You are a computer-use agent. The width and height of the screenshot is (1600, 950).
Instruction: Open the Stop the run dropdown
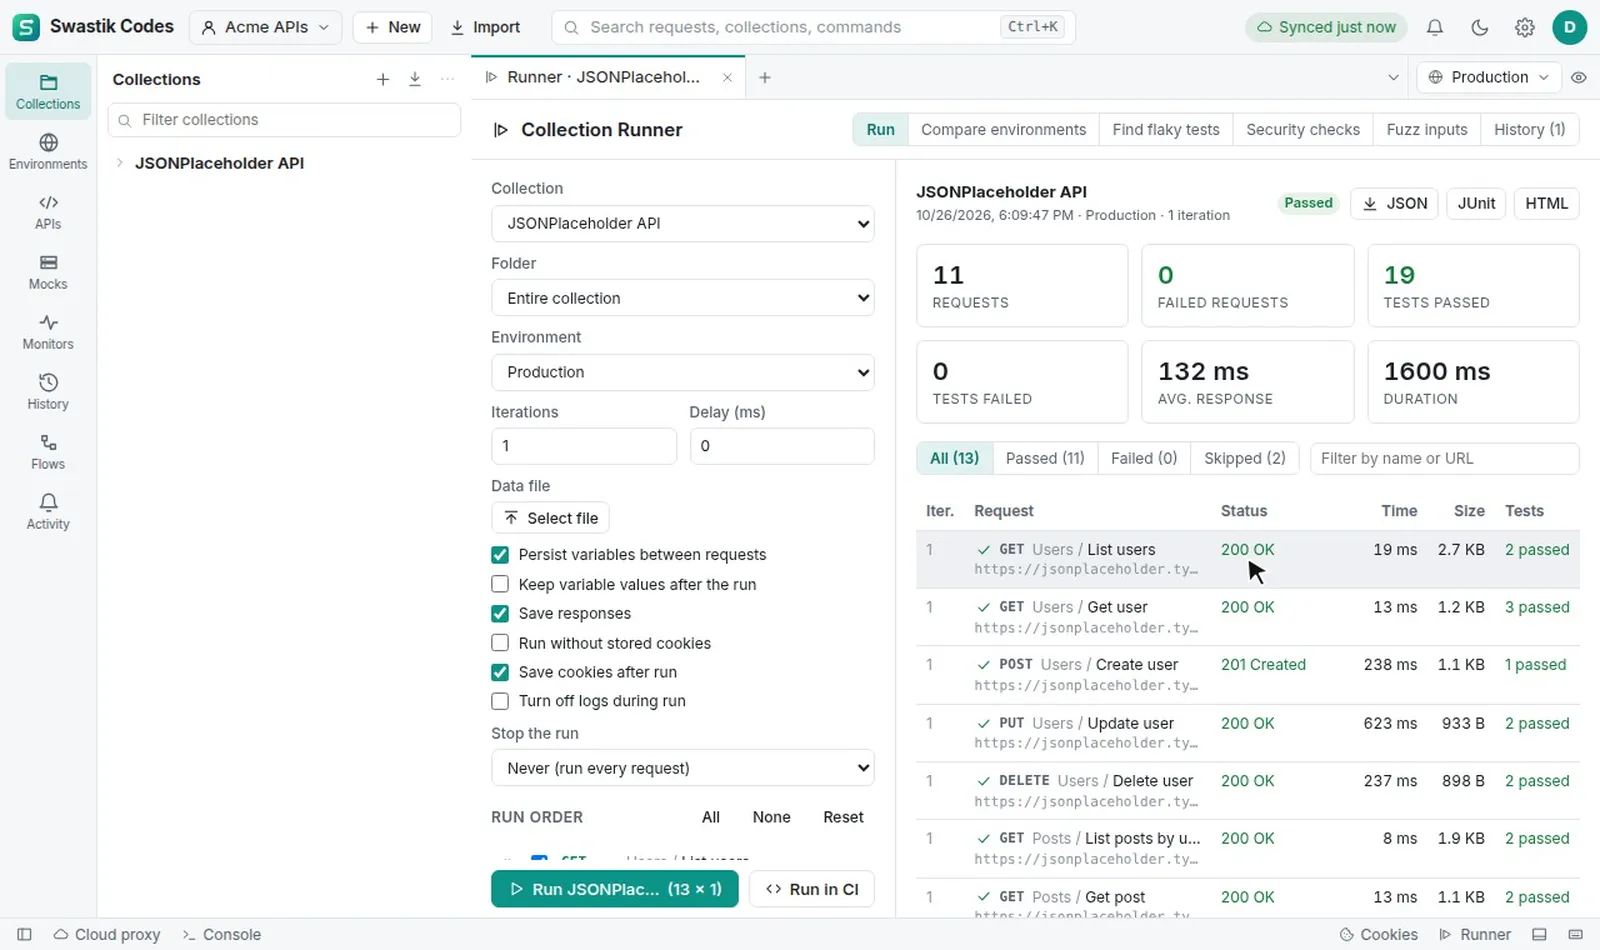coord(683,768)
